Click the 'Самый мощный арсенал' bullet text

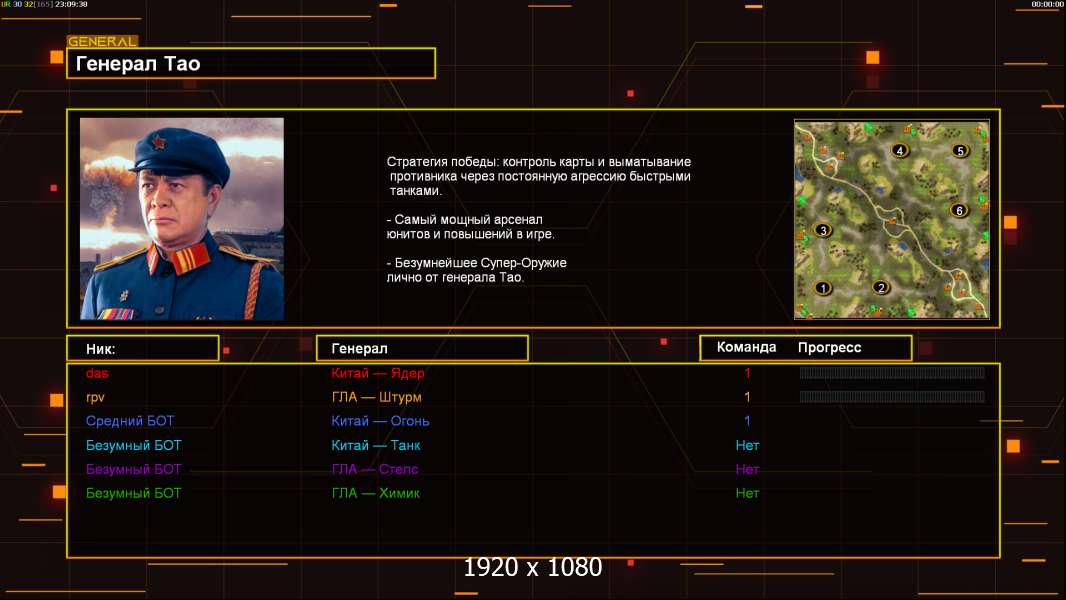[470, 227]
